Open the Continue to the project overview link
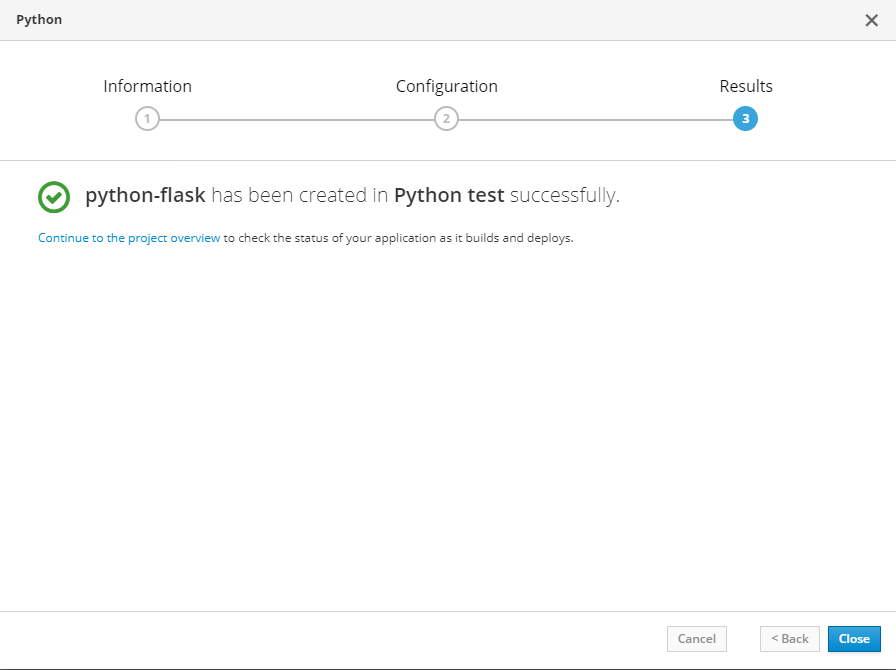896x670 pixels. [129, 239]
